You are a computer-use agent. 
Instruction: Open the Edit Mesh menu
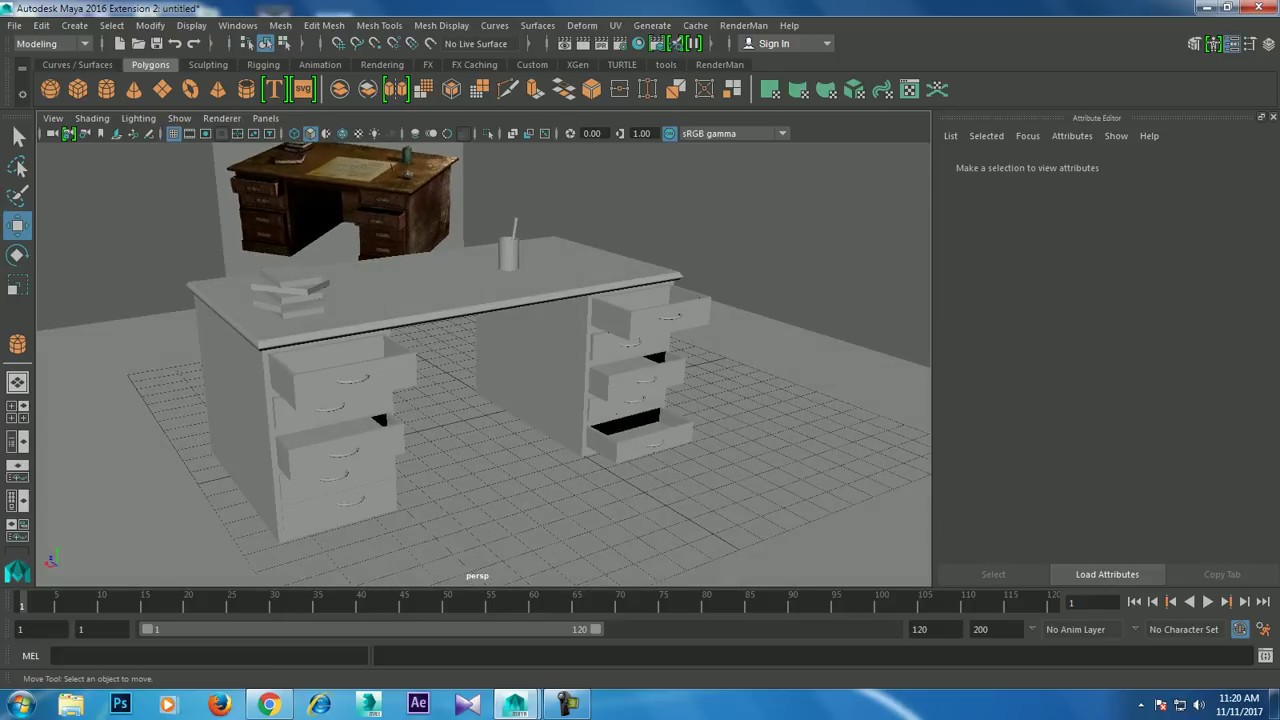pos(324,26)
